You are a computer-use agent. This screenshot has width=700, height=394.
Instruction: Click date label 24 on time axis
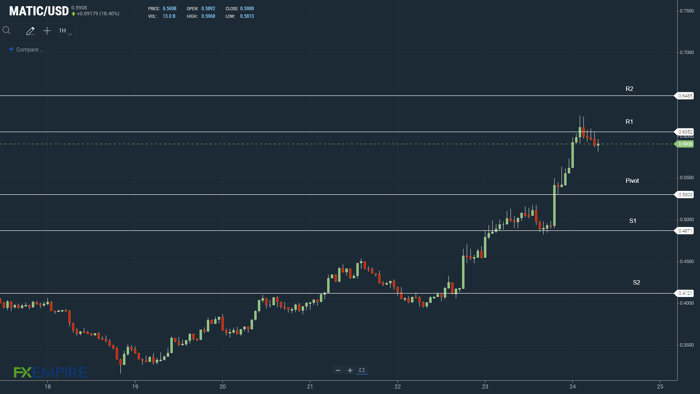point(573,387)
